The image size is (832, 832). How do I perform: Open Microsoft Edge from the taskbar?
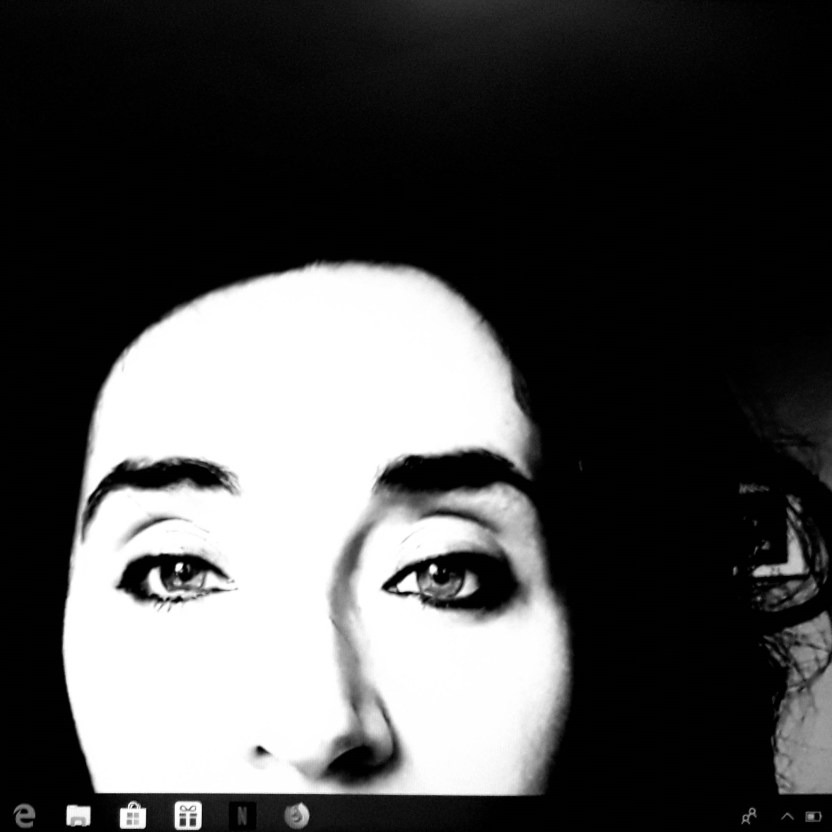(x=23, y=815)
